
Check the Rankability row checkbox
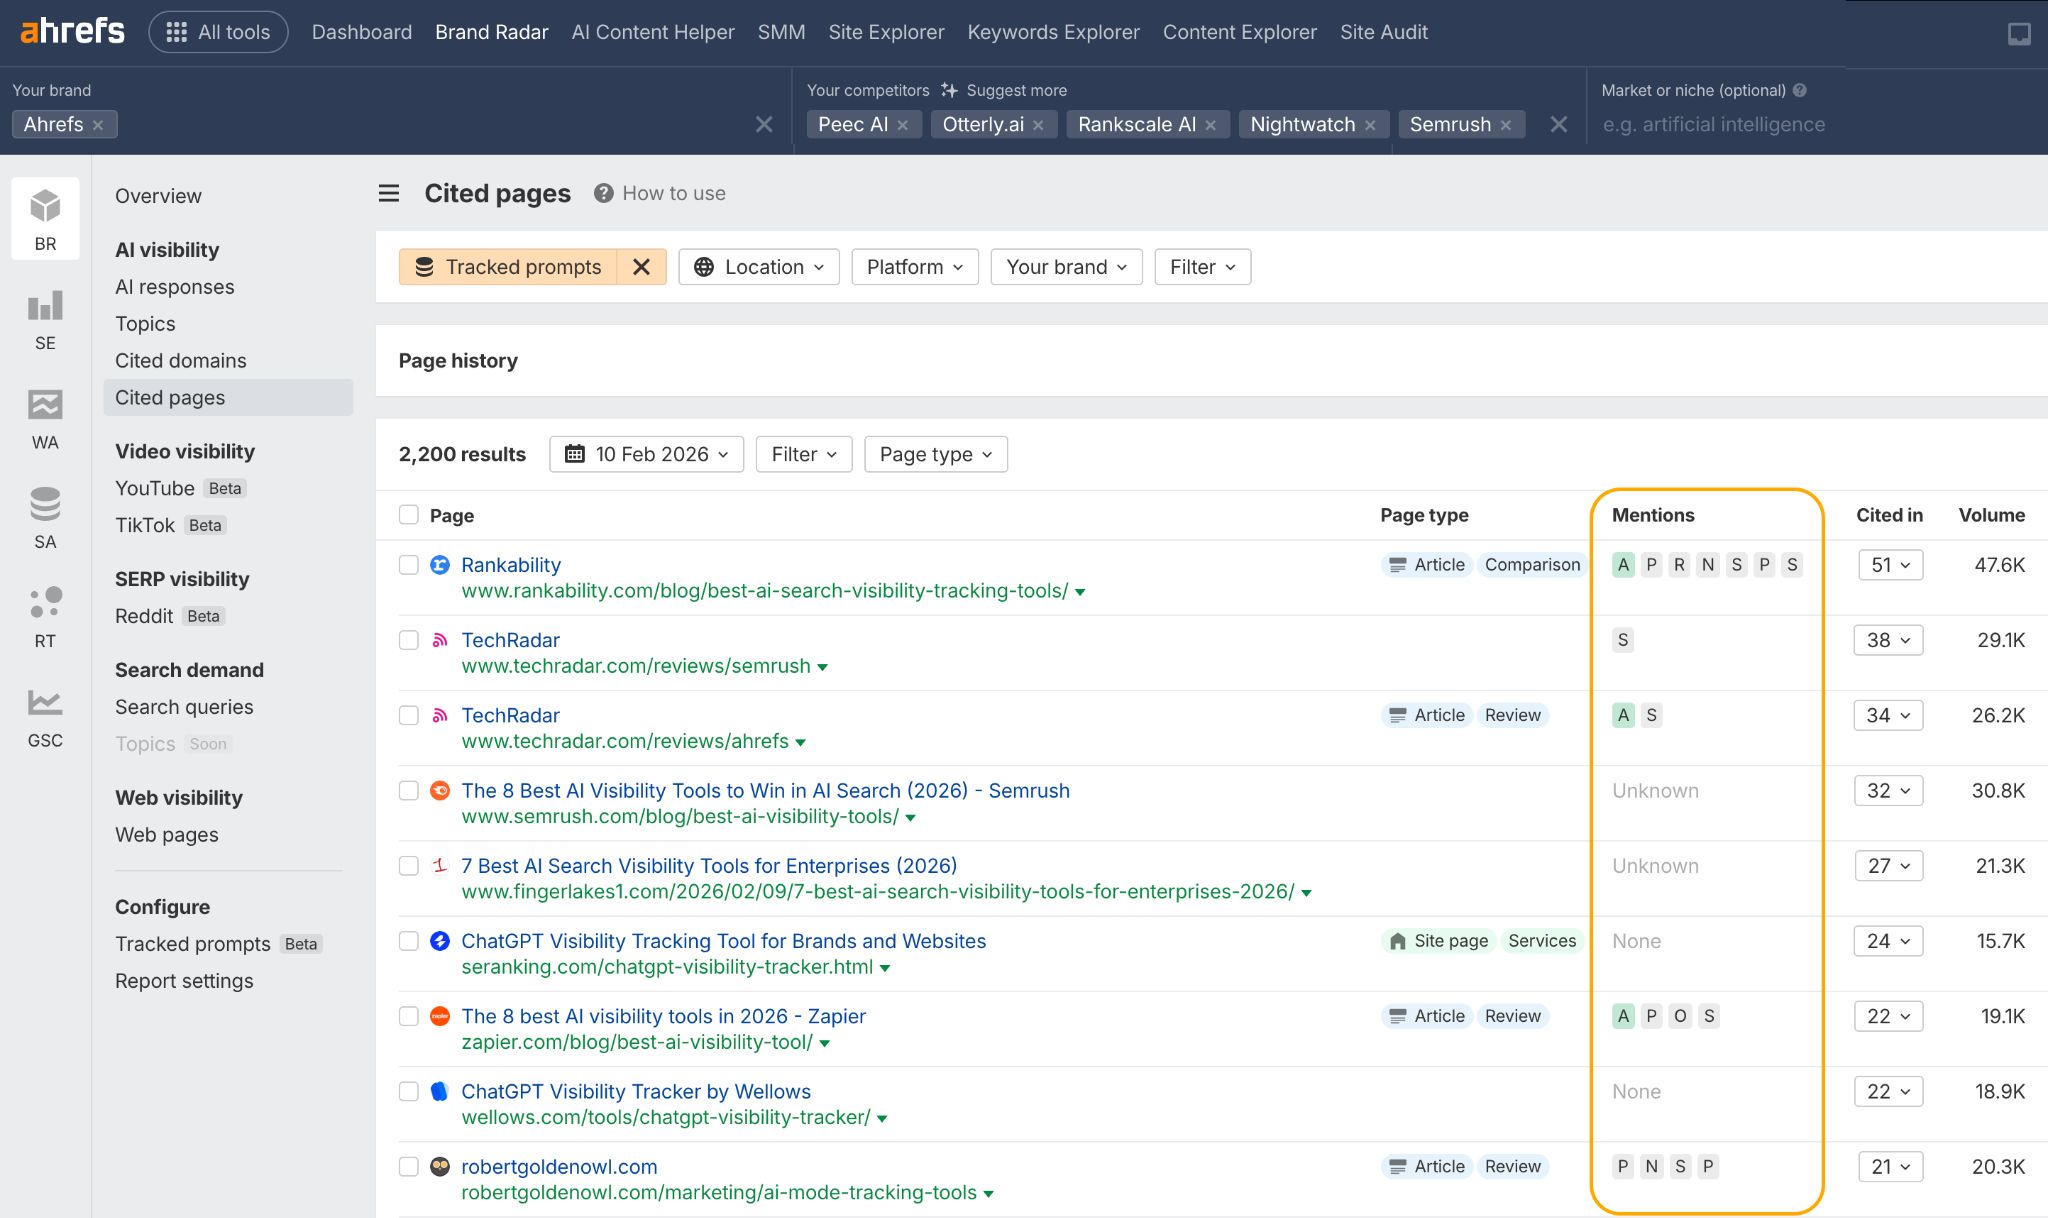(x=408, y=564)
